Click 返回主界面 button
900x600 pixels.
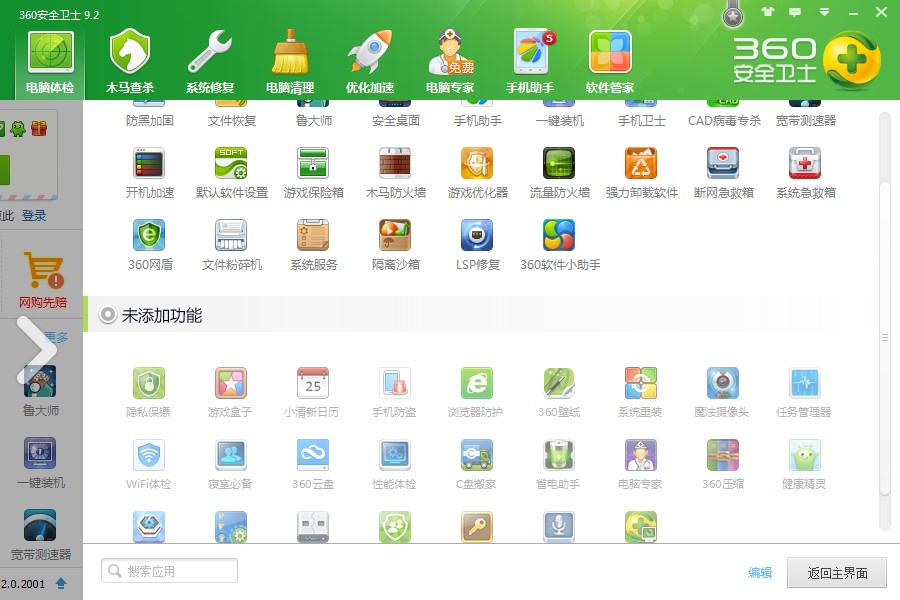click(837, 572)
